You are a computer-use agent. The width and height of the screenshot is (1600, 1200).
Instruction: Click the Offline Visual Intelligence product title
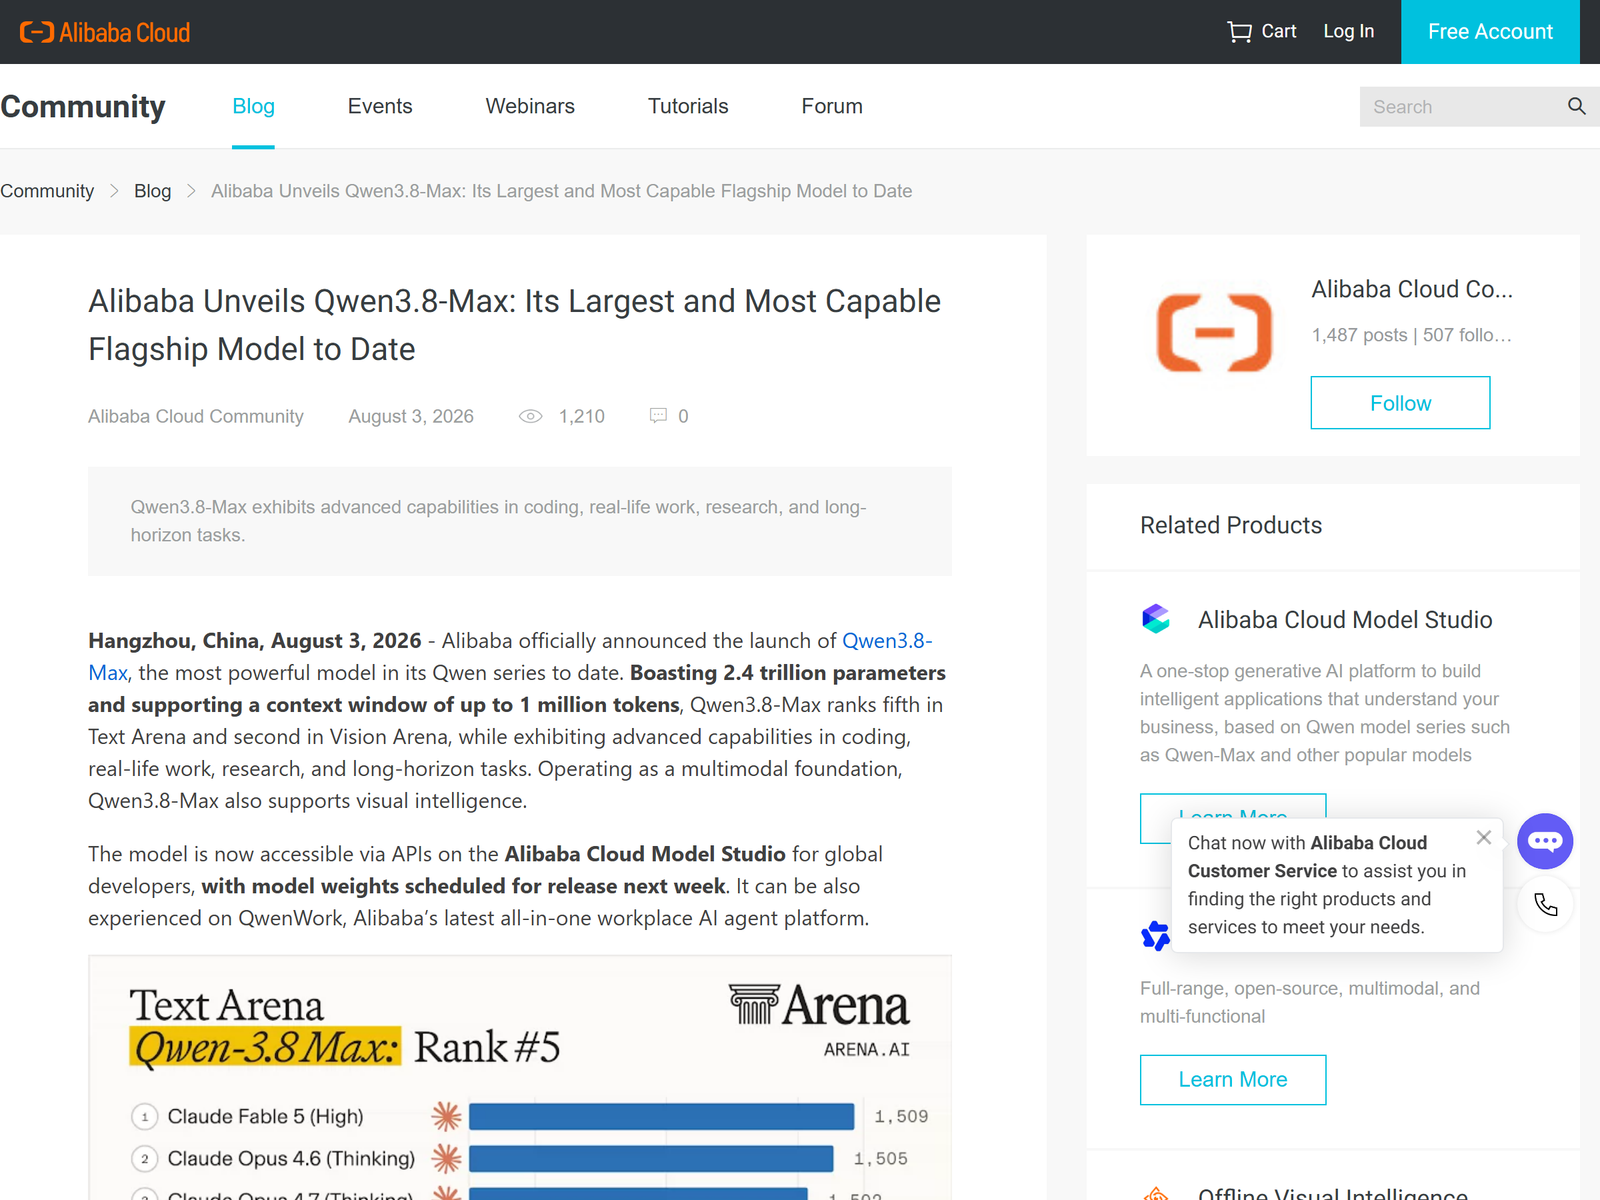[x=1333, y=1192]
